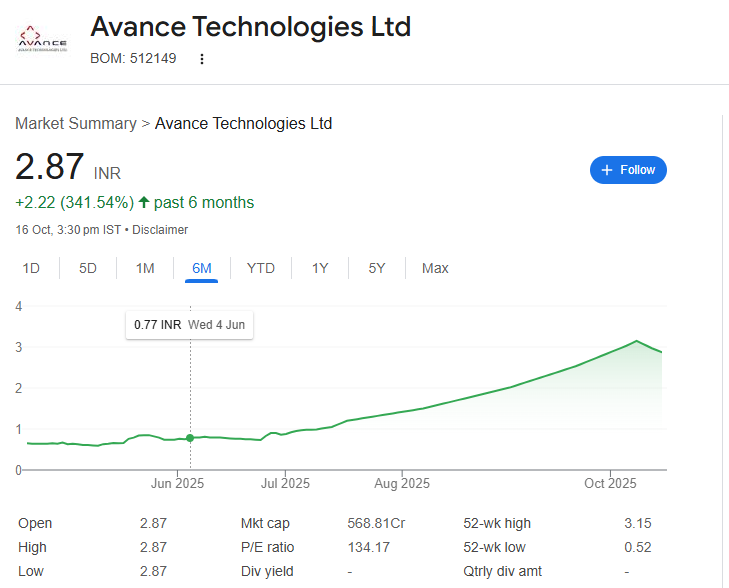
Task: Select the 6M range tab
Action: pyautogui.click(x=202, y=268)
